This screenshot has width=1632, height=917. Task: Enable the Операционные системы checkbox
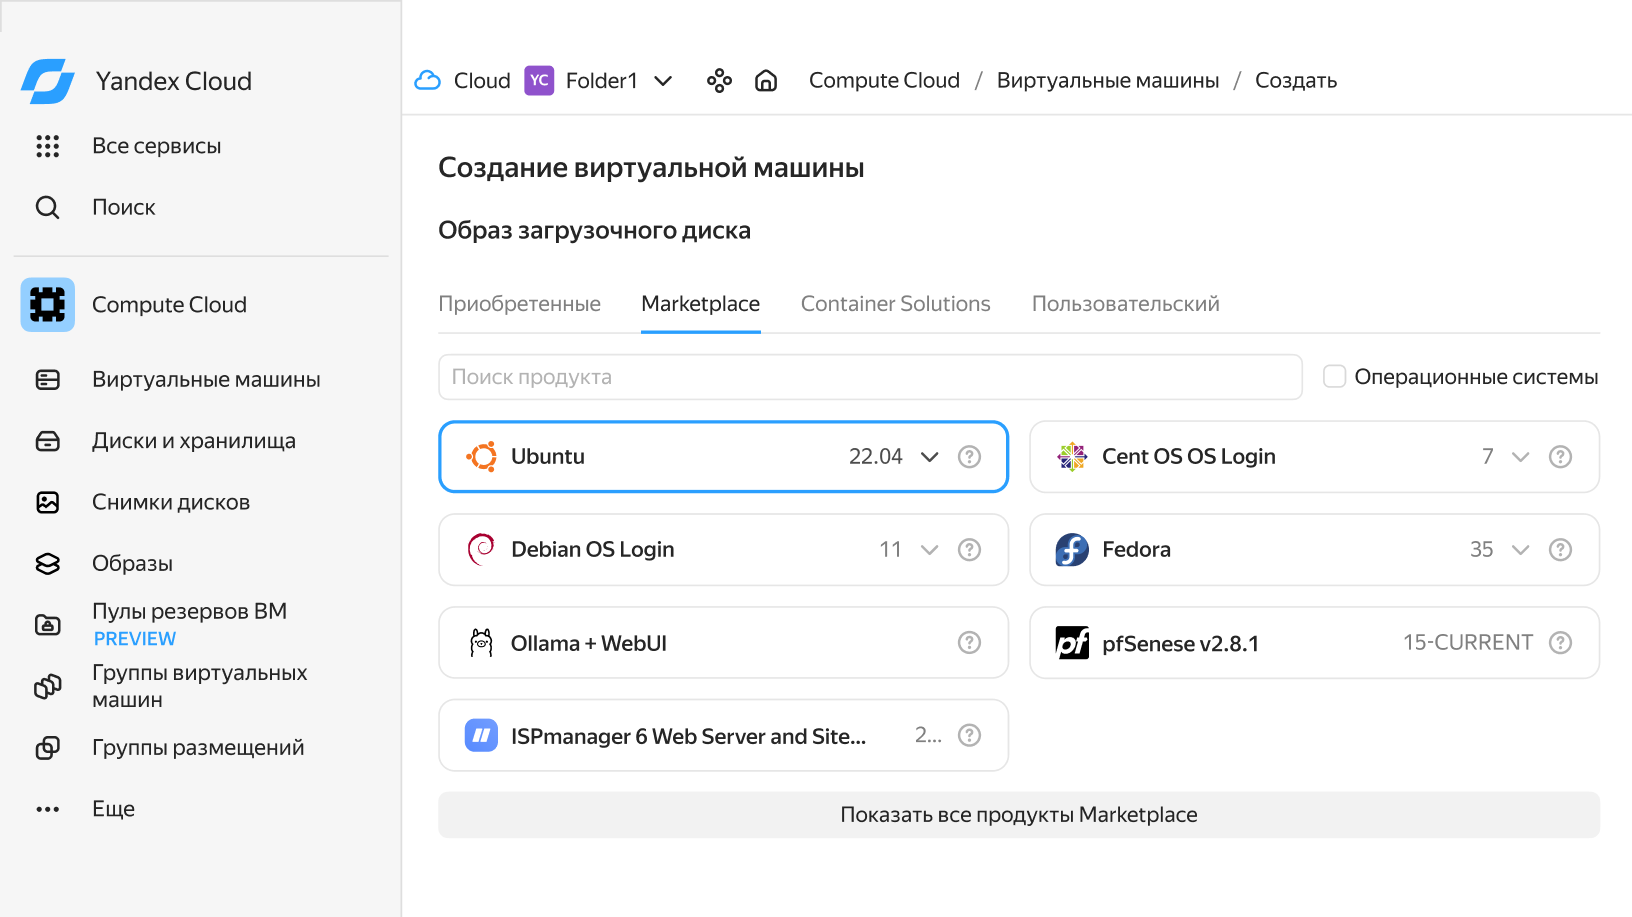1334,377
